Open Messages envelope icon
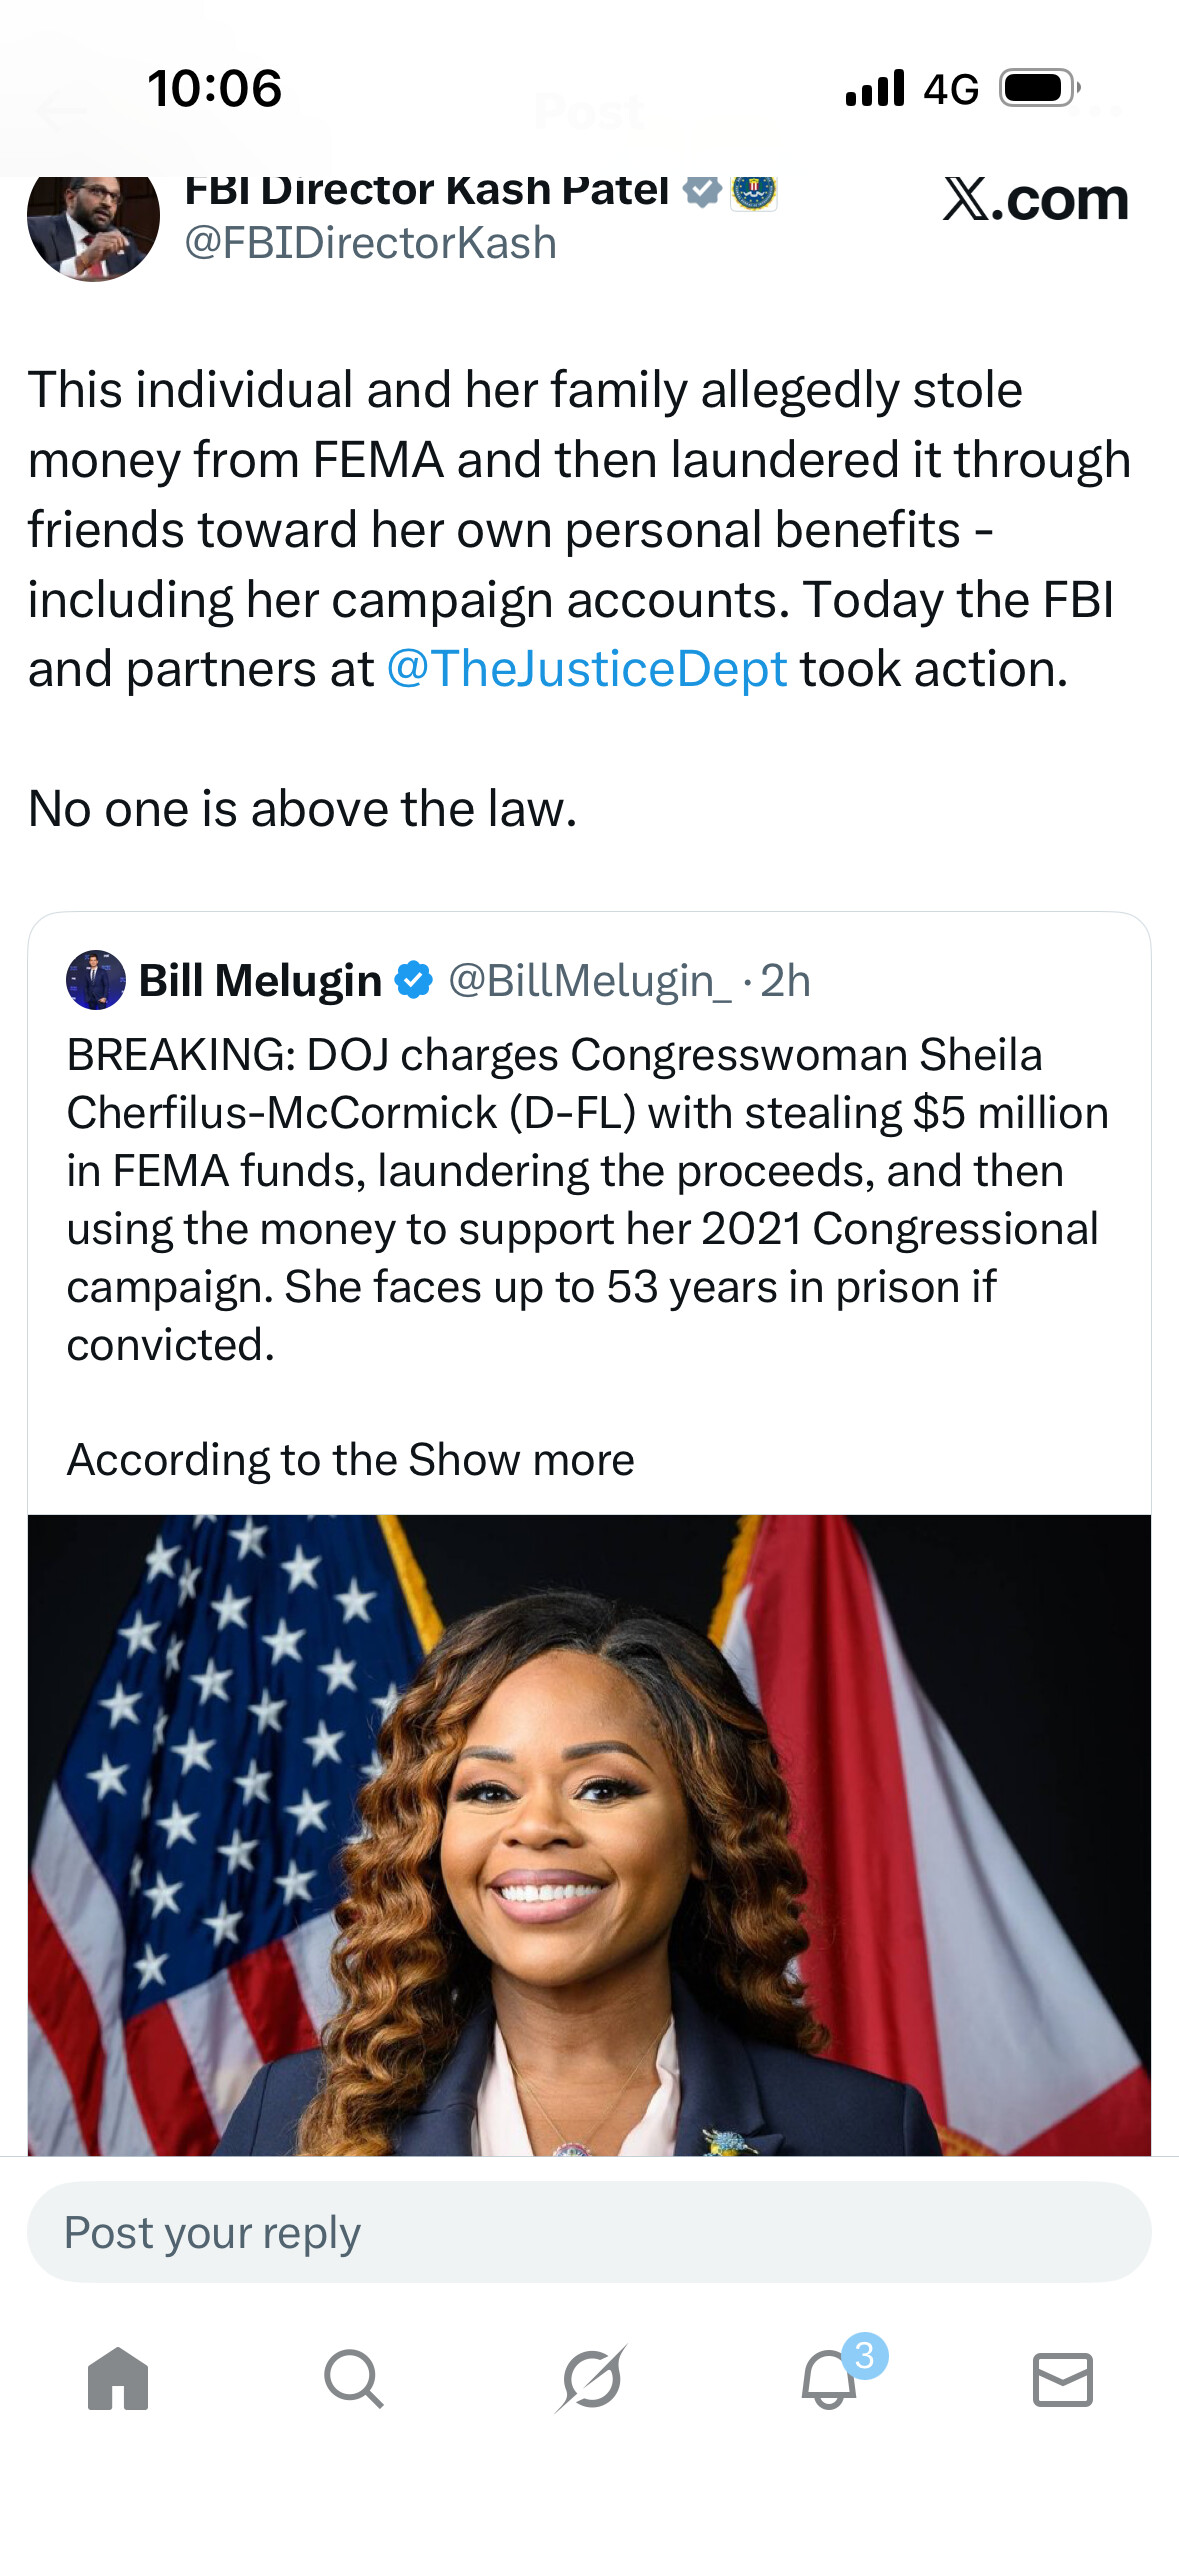Screen dimensions: 1179x2556 coord(1062,2378)
